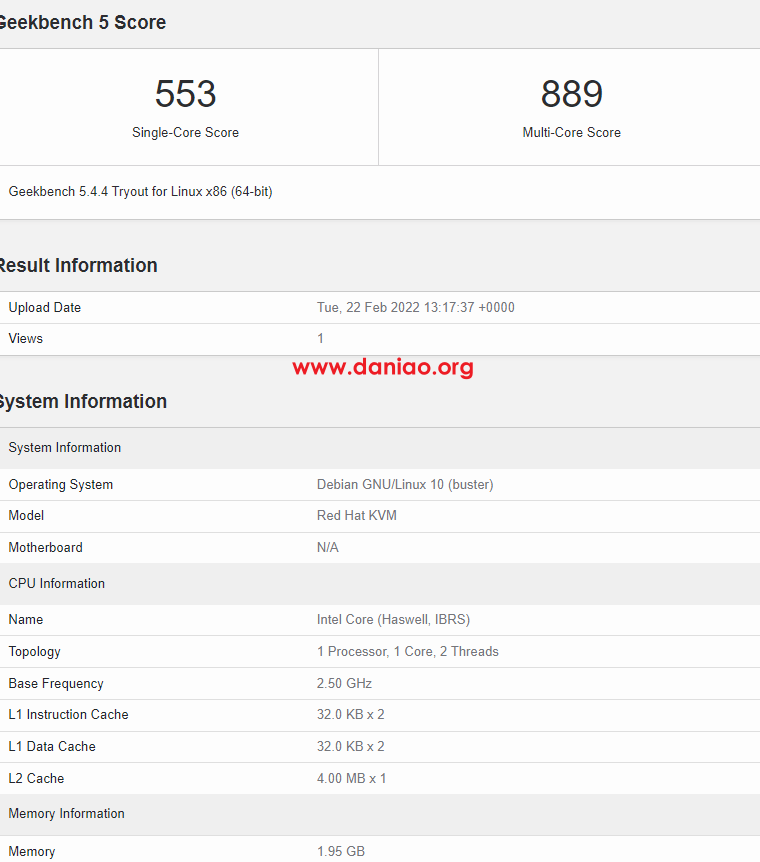Select the Red Hat KVM value

click(x=356, y=516)
